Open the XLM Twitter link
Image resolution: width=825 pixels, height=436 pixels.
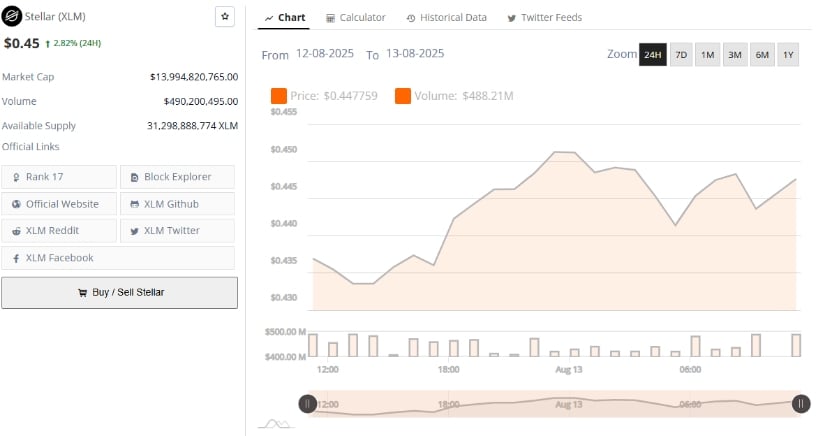pos(177,230)
